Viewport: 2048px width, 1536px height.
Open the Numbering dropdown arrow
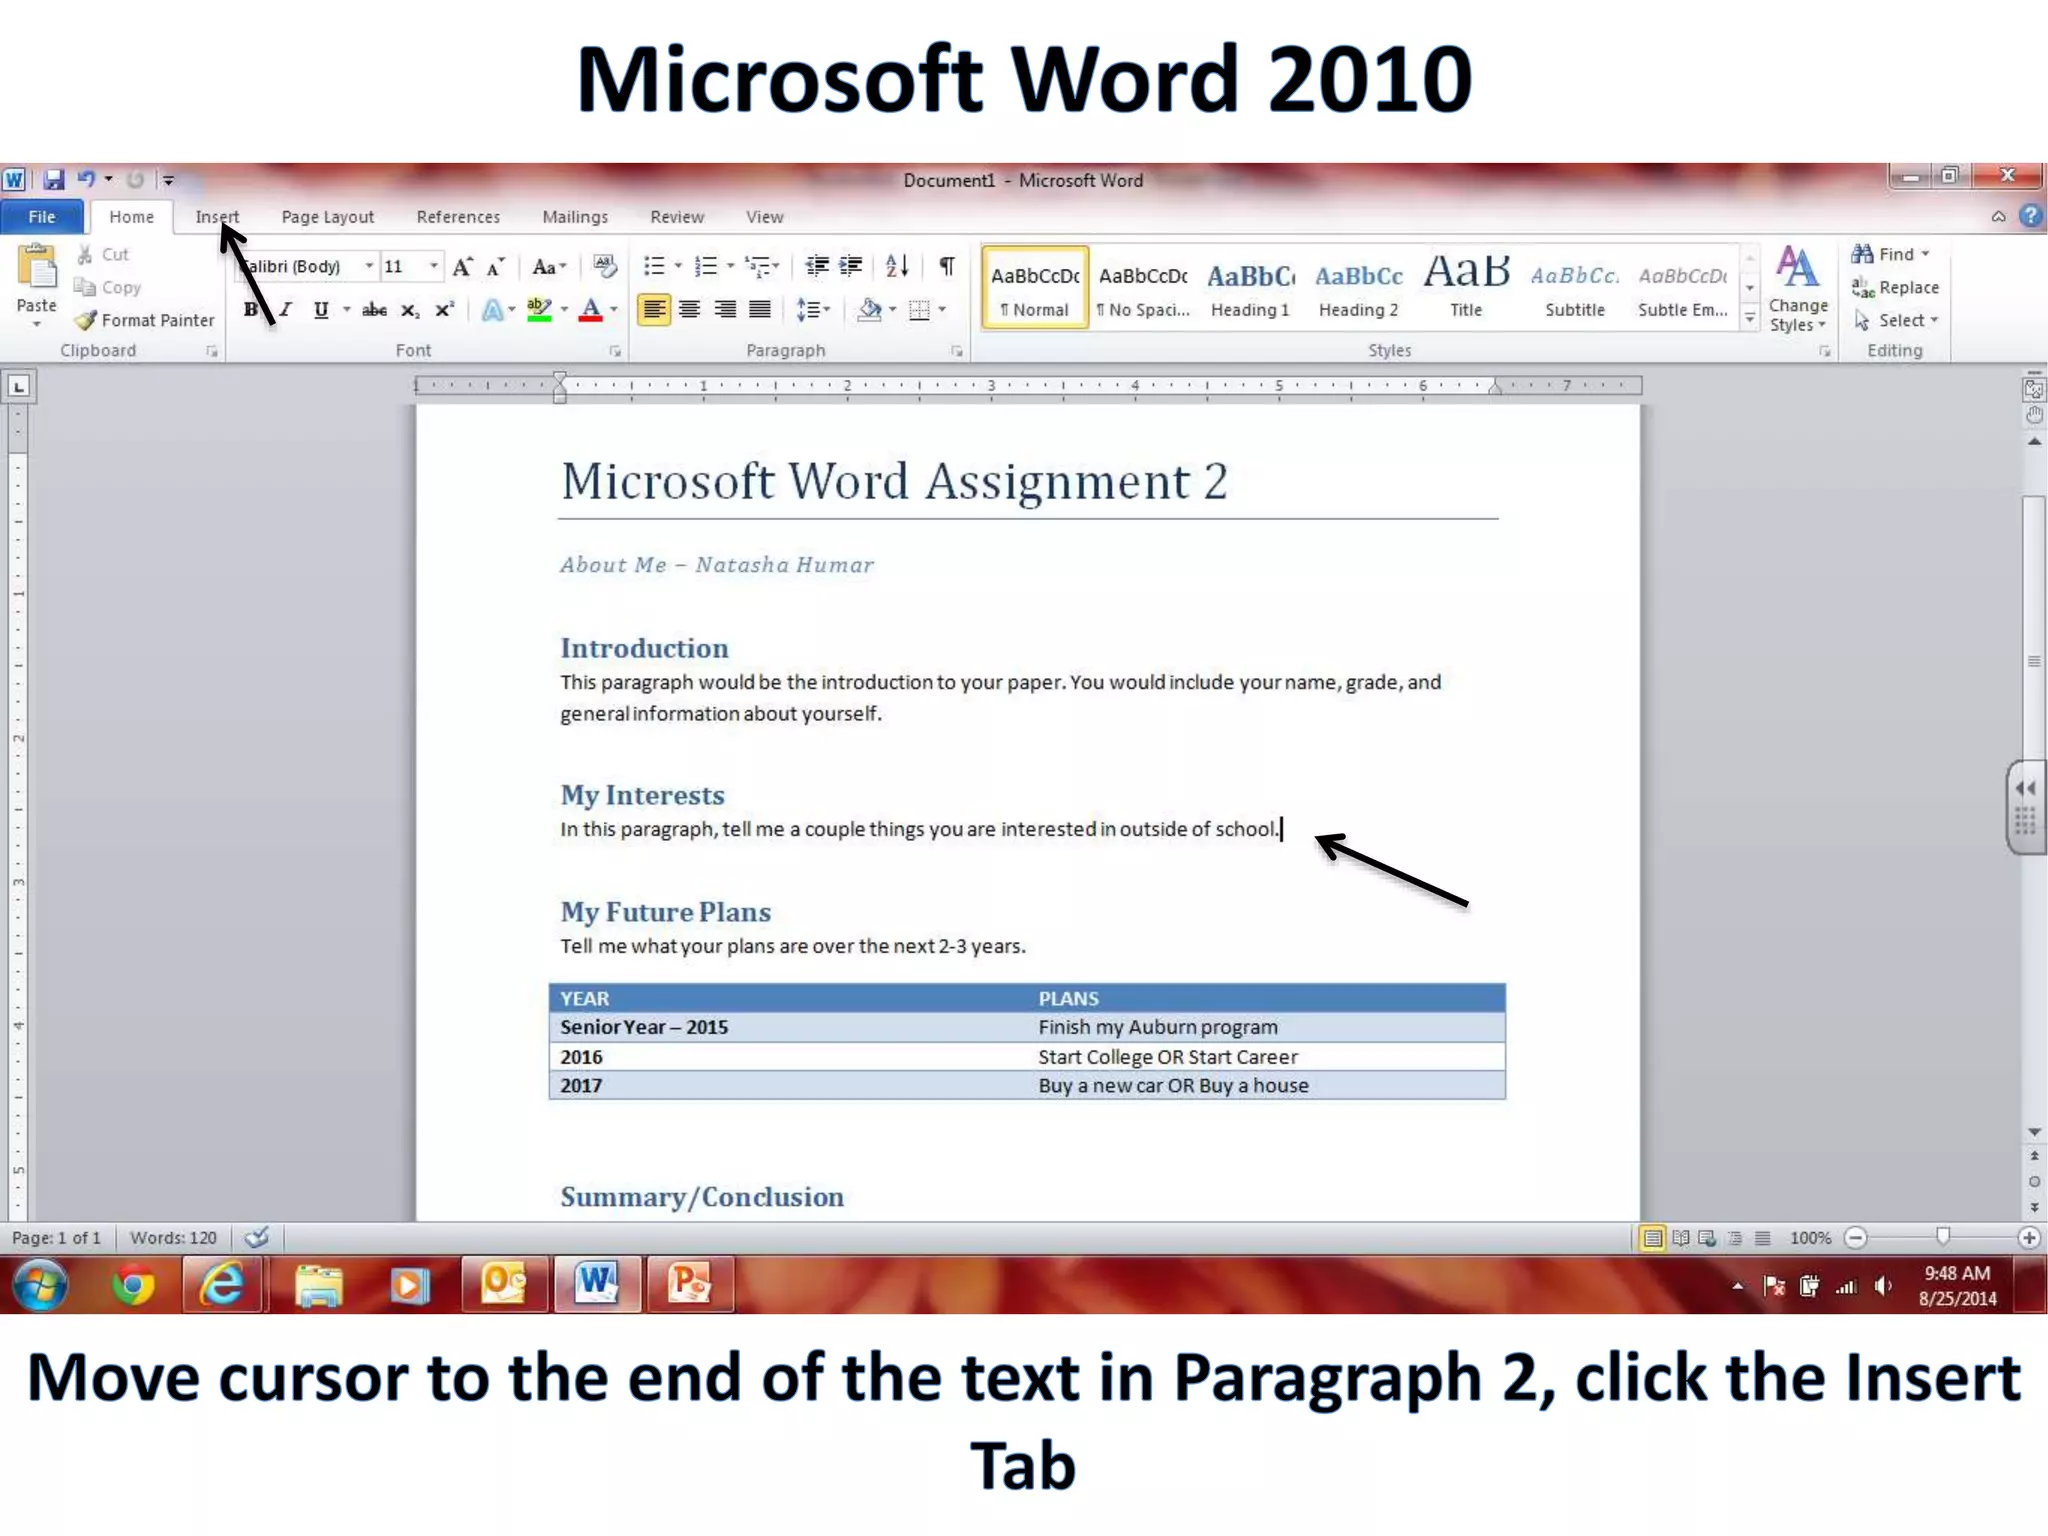click(730, 266)
